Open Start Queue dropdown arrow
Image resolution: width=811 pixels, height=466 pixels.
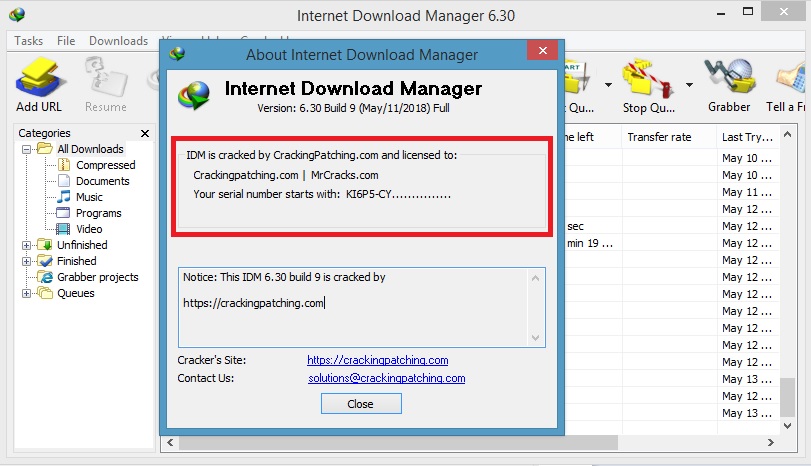[x=608, y=84]
